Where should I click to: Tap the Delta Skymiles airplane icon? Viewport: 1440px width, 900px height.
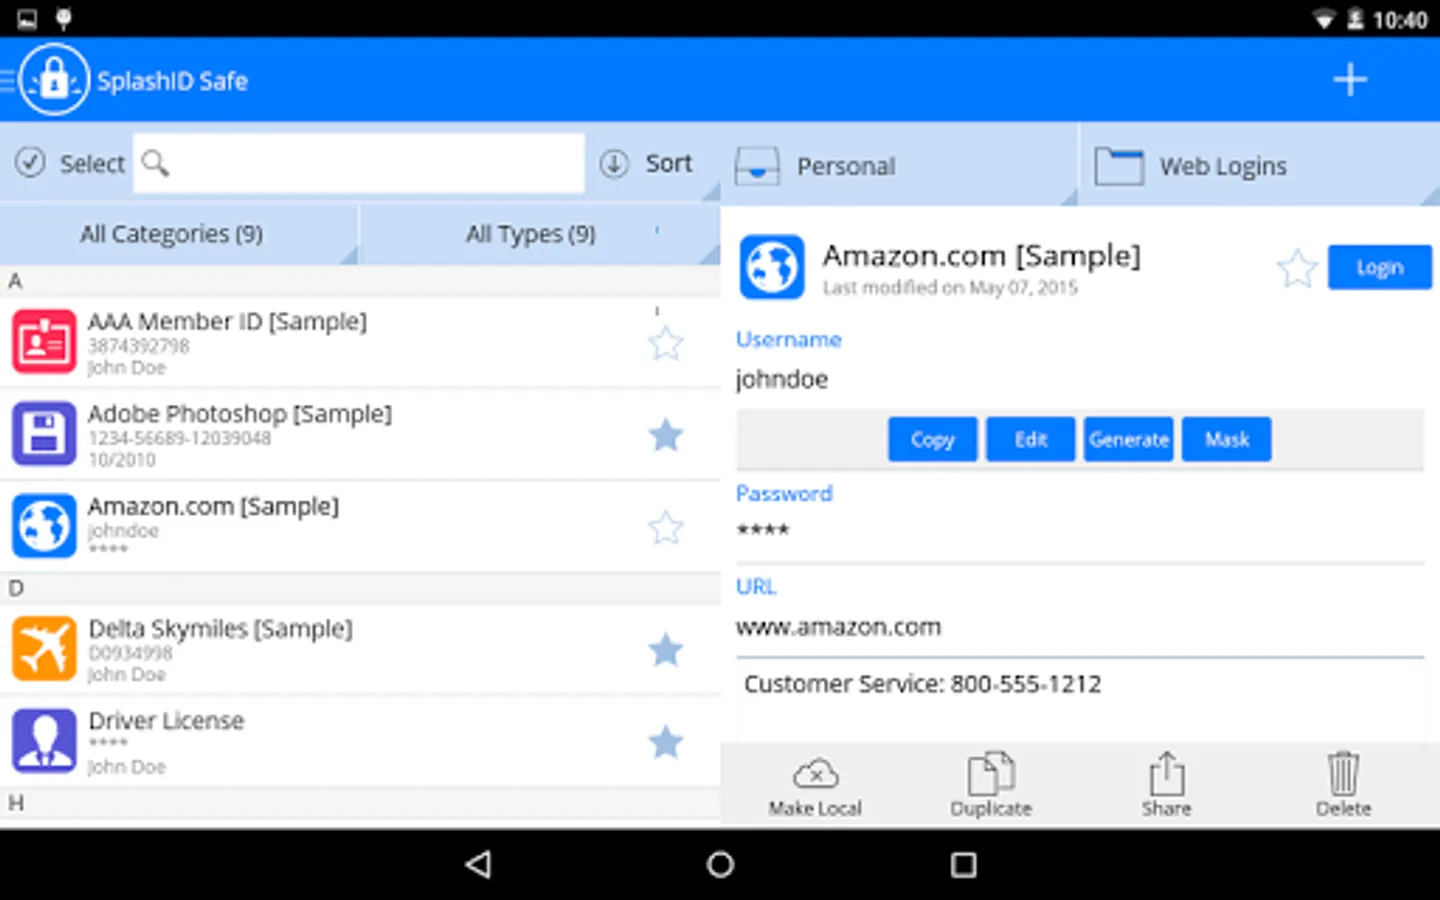[44, 649]
